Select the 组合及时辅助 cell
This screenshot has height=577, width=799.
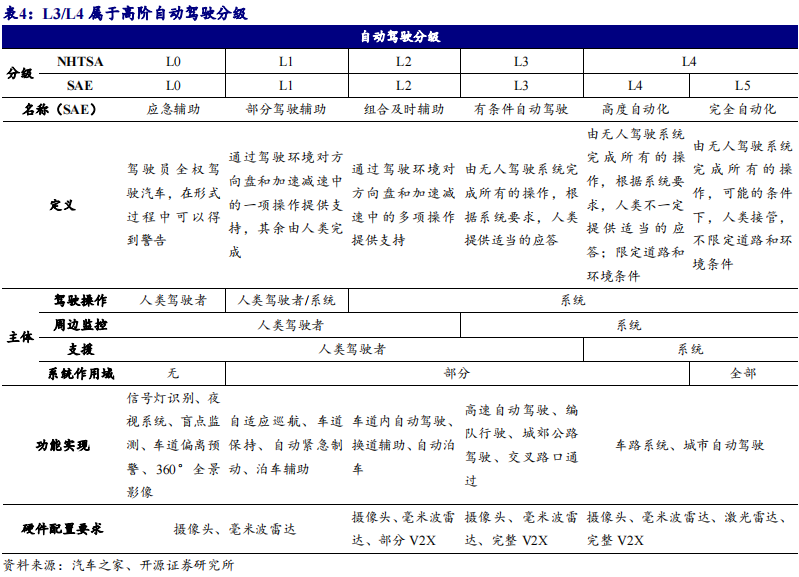coord(403,109)
